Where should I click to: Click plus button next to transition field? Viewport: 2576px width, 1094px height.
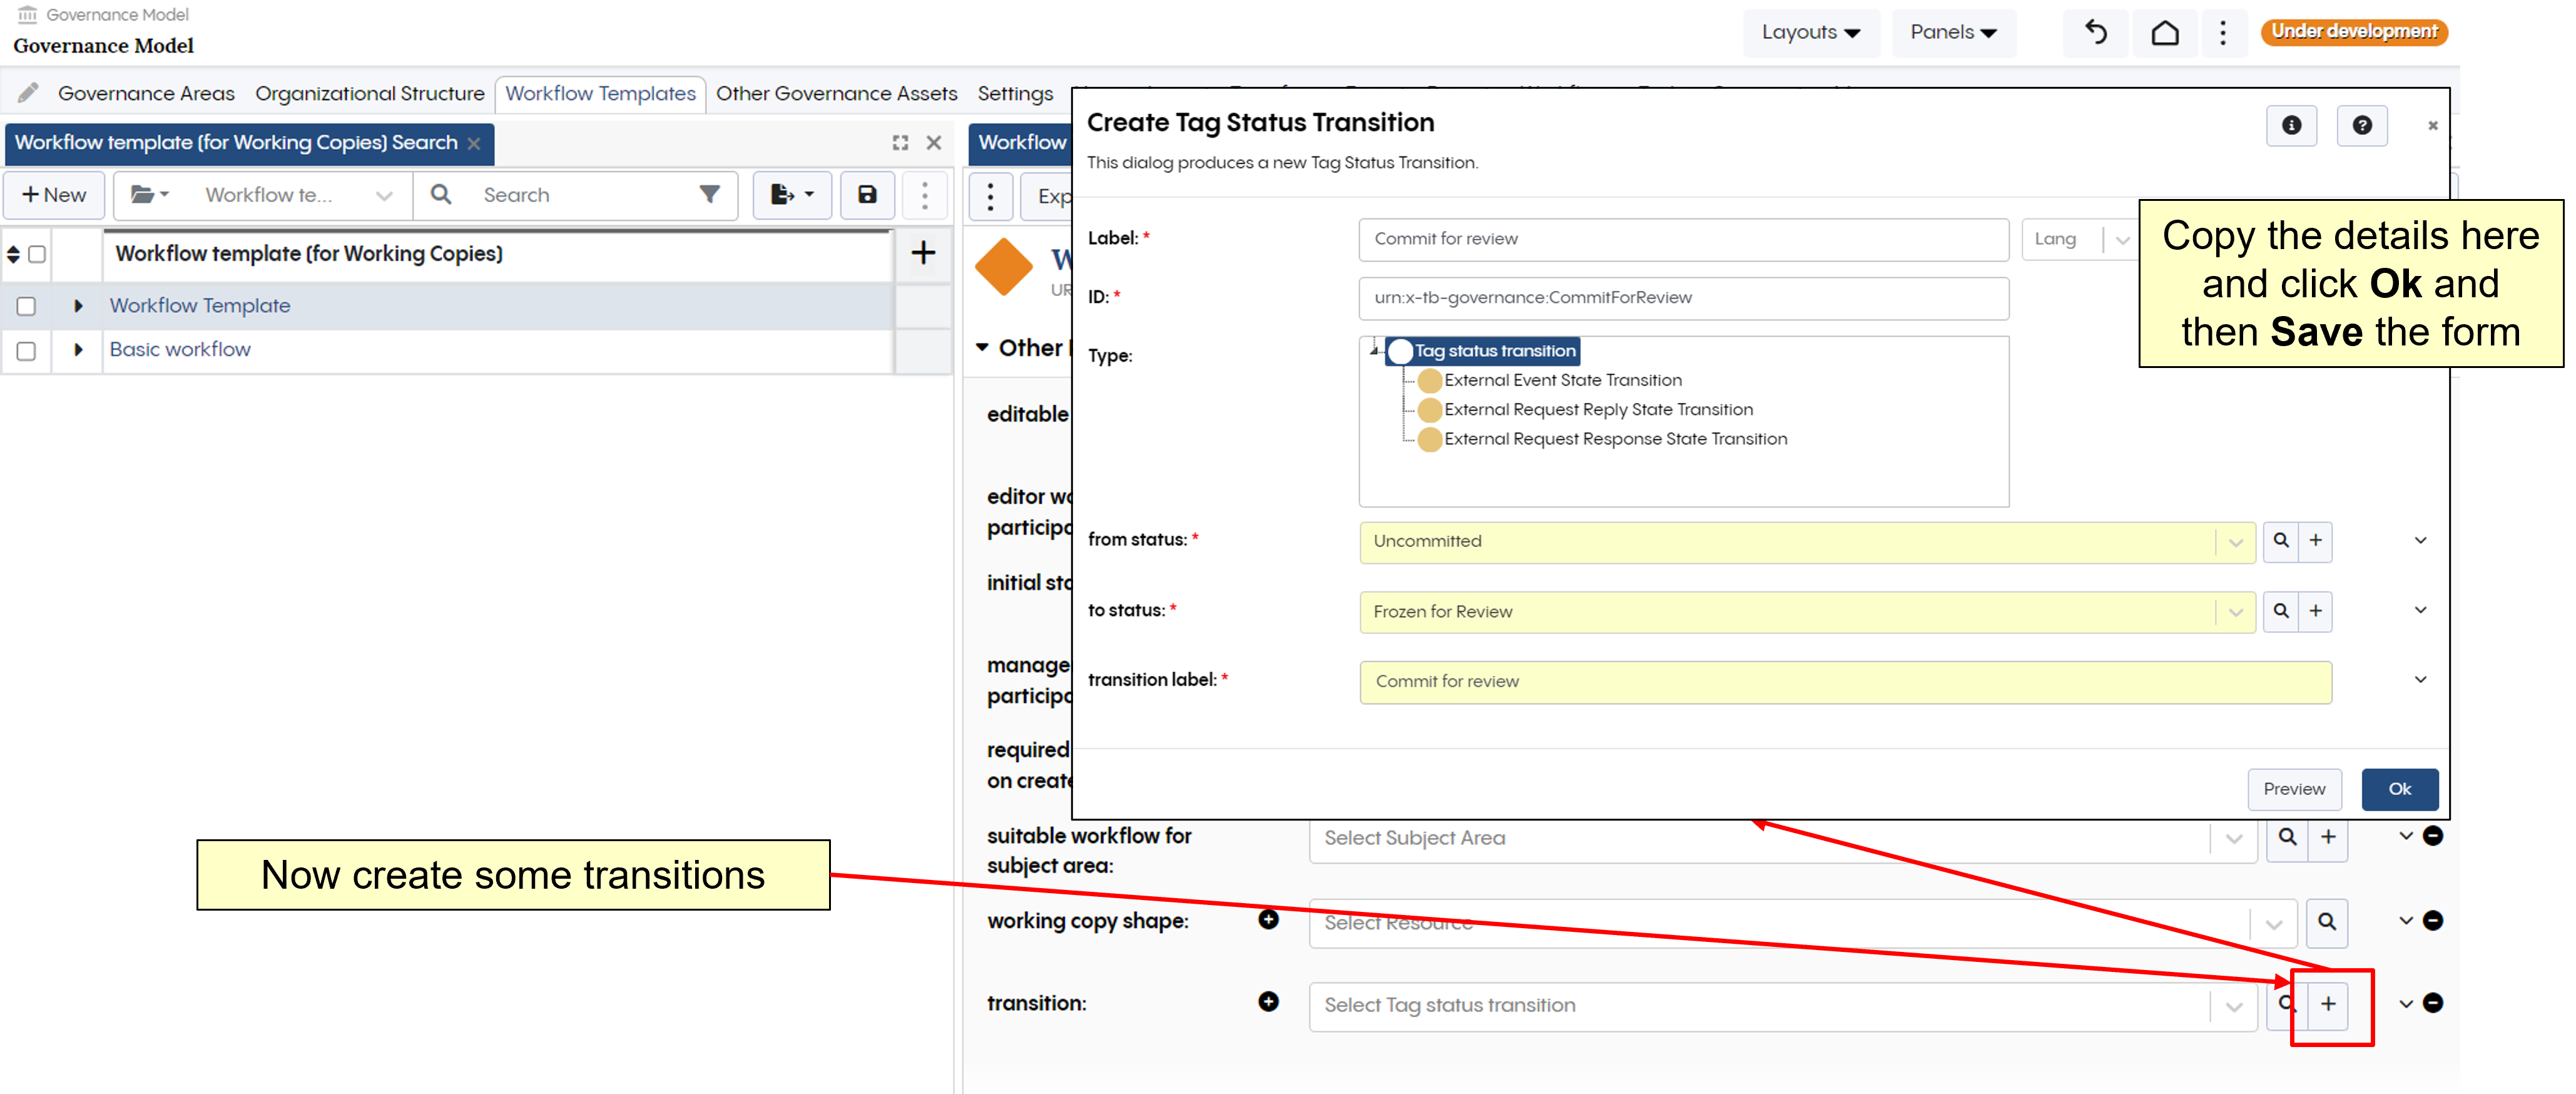click(2328, 1004)
